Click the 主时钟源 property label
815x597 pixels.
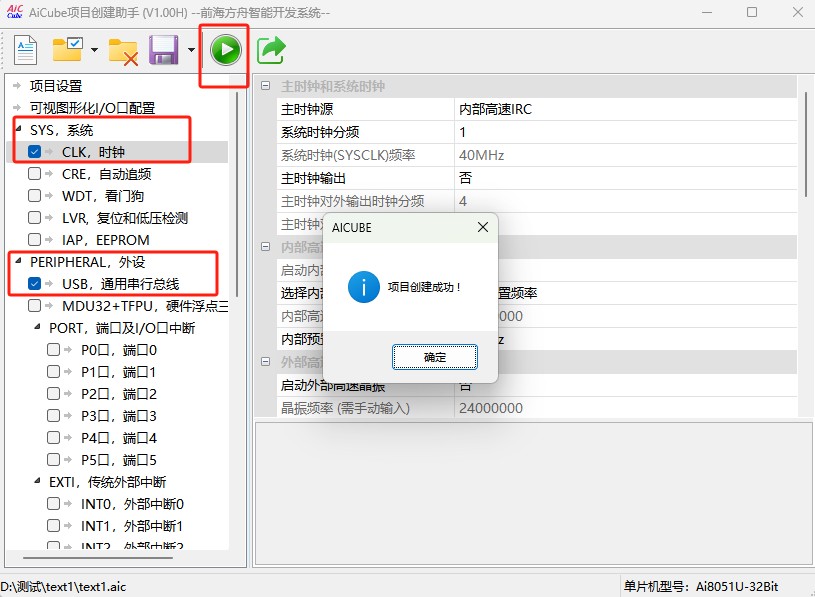[x=307, y=109]
